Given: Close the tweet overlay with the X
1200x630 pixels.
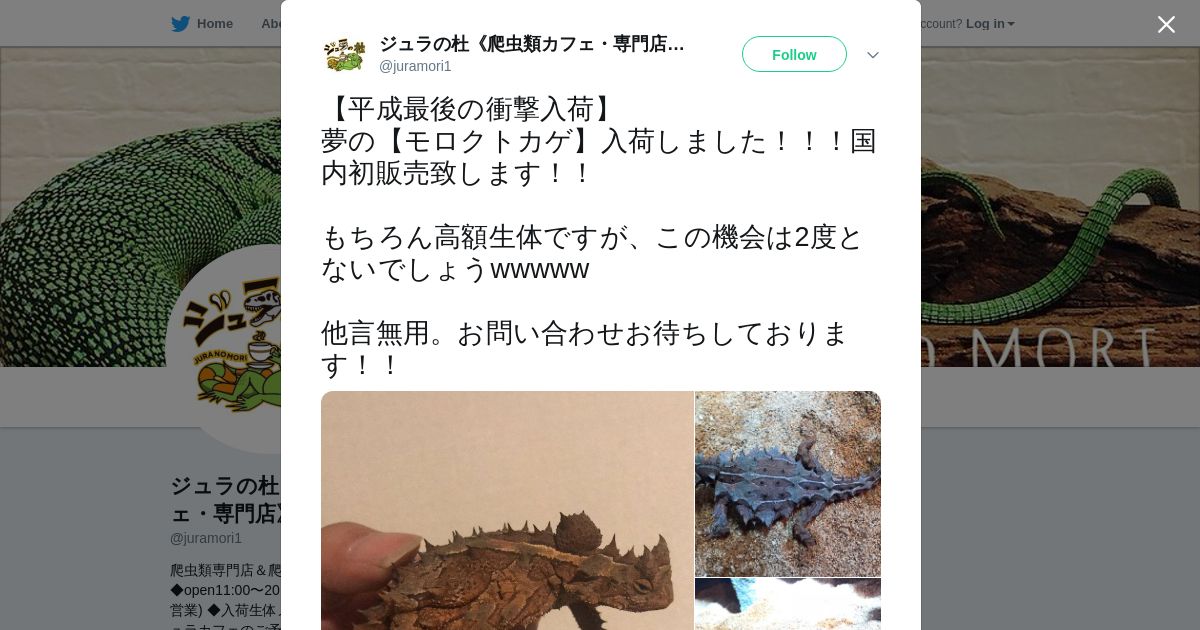Looking at the screenshot, I should 1166,24.
